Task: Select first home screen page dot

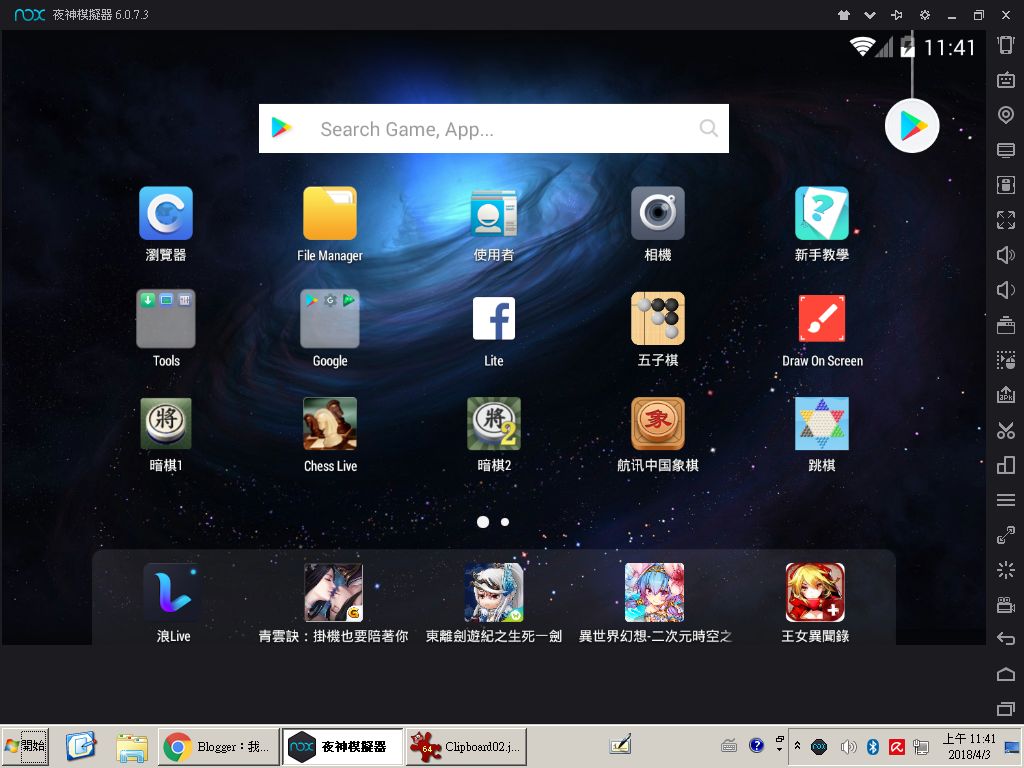Action: click(483, 522)
